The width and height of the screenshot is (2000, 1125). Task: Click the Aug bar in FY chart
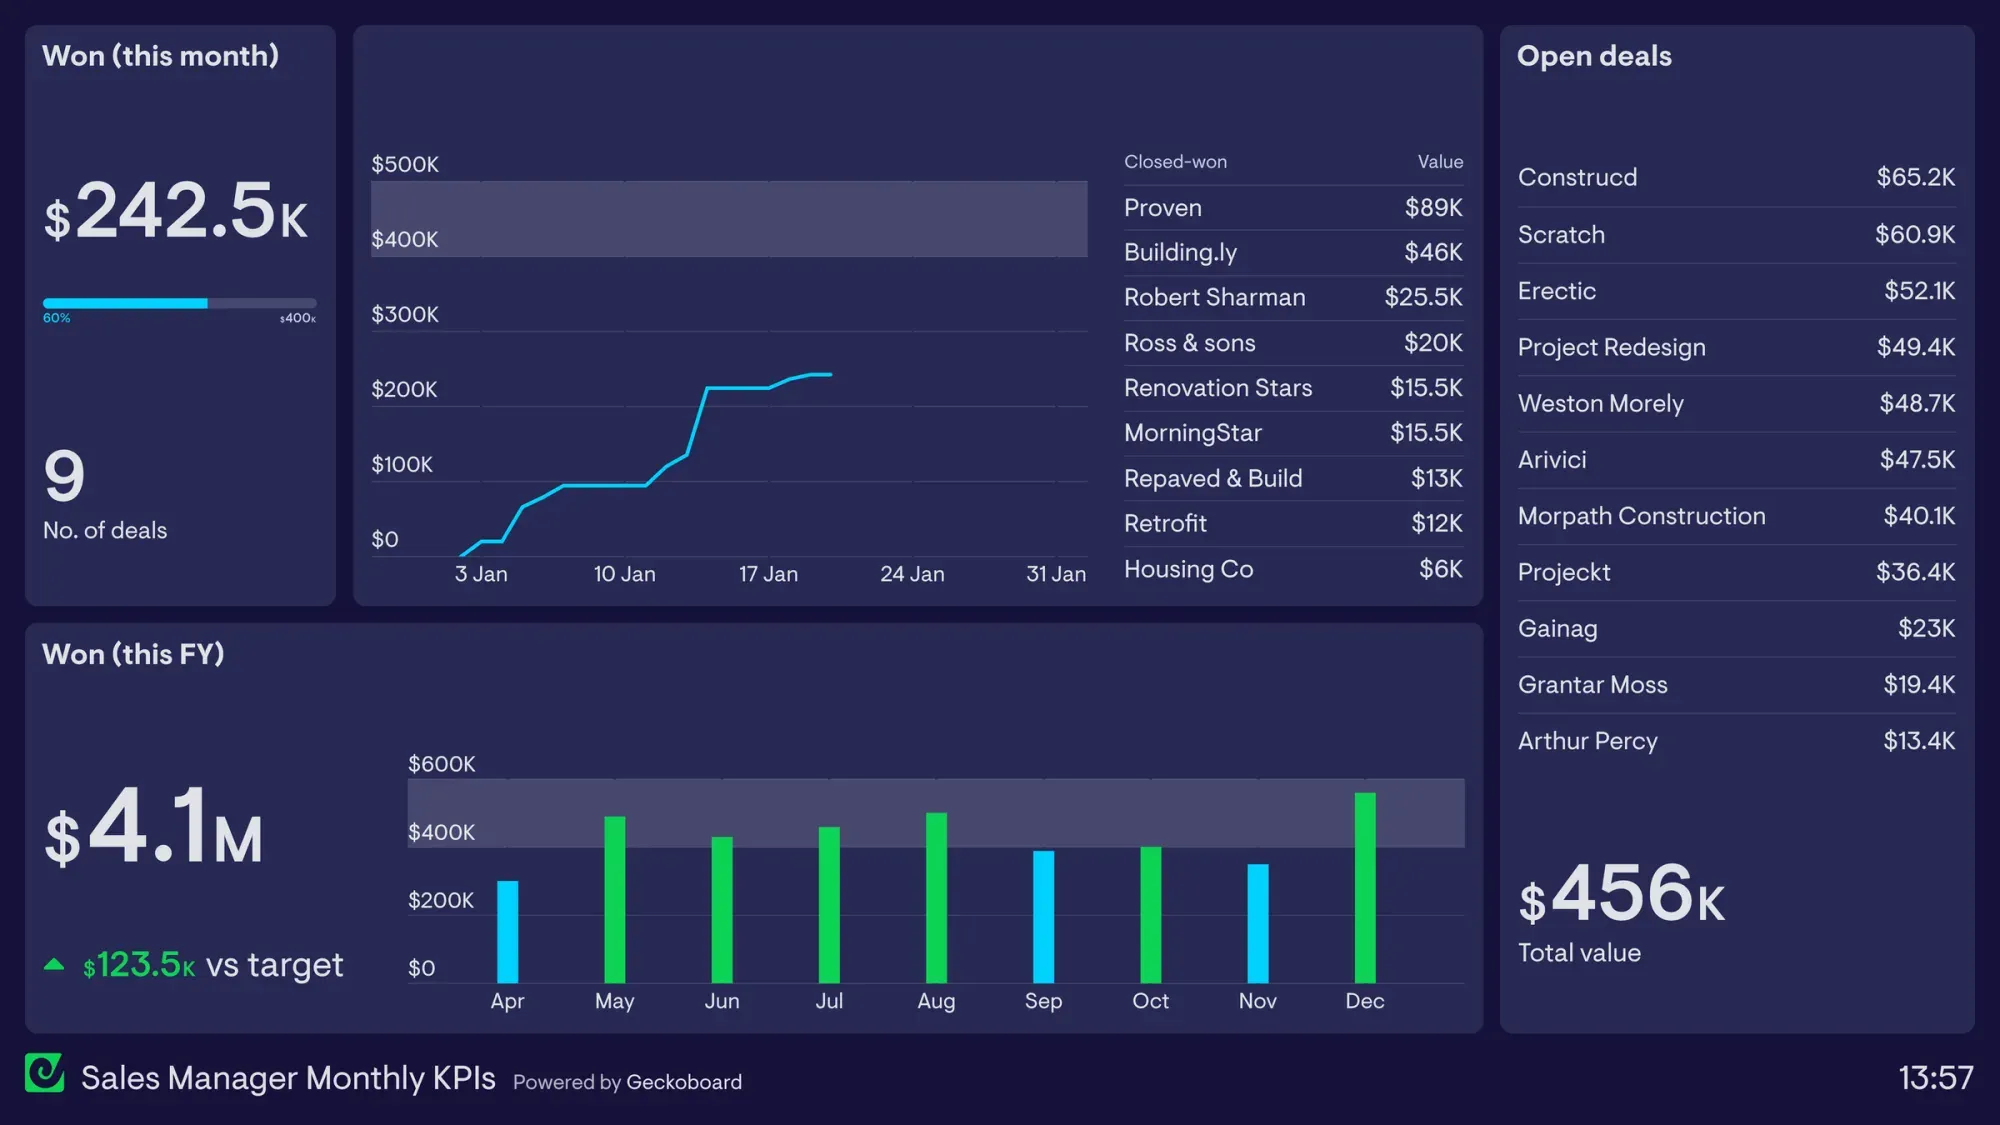click(936, 898)
